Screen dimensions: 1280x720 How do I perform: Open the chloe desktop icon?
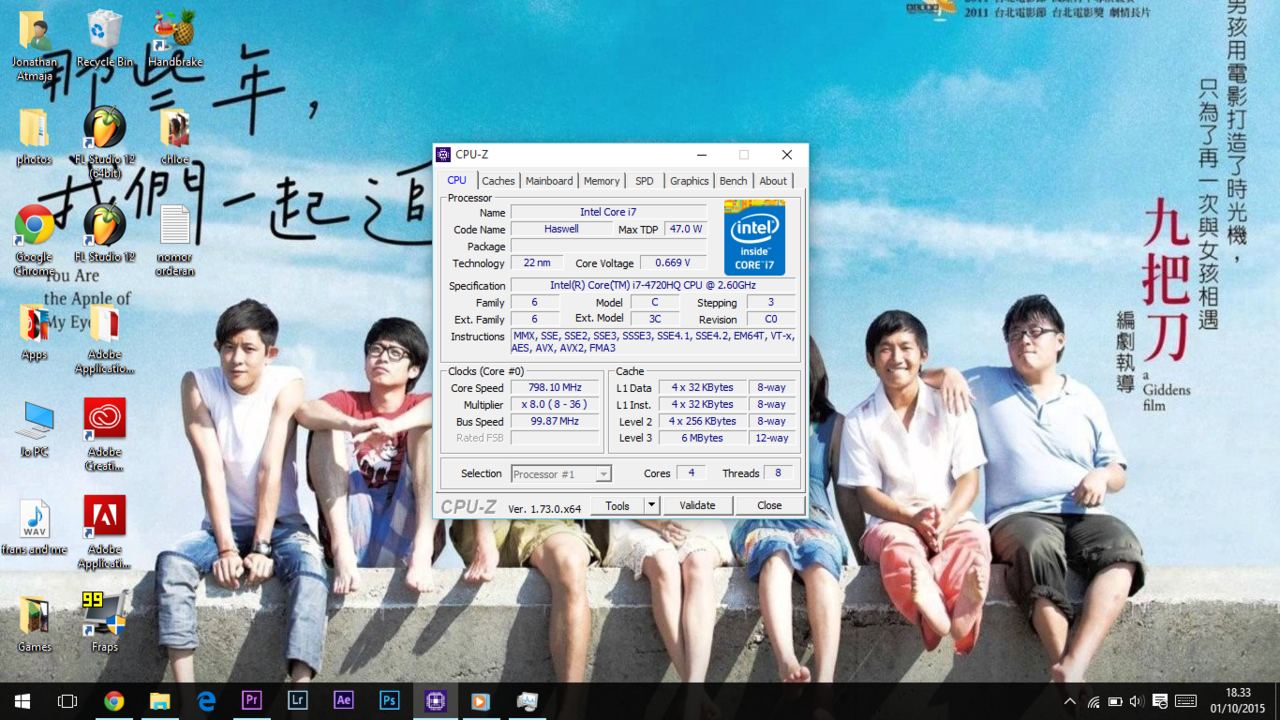coord(175,137)
